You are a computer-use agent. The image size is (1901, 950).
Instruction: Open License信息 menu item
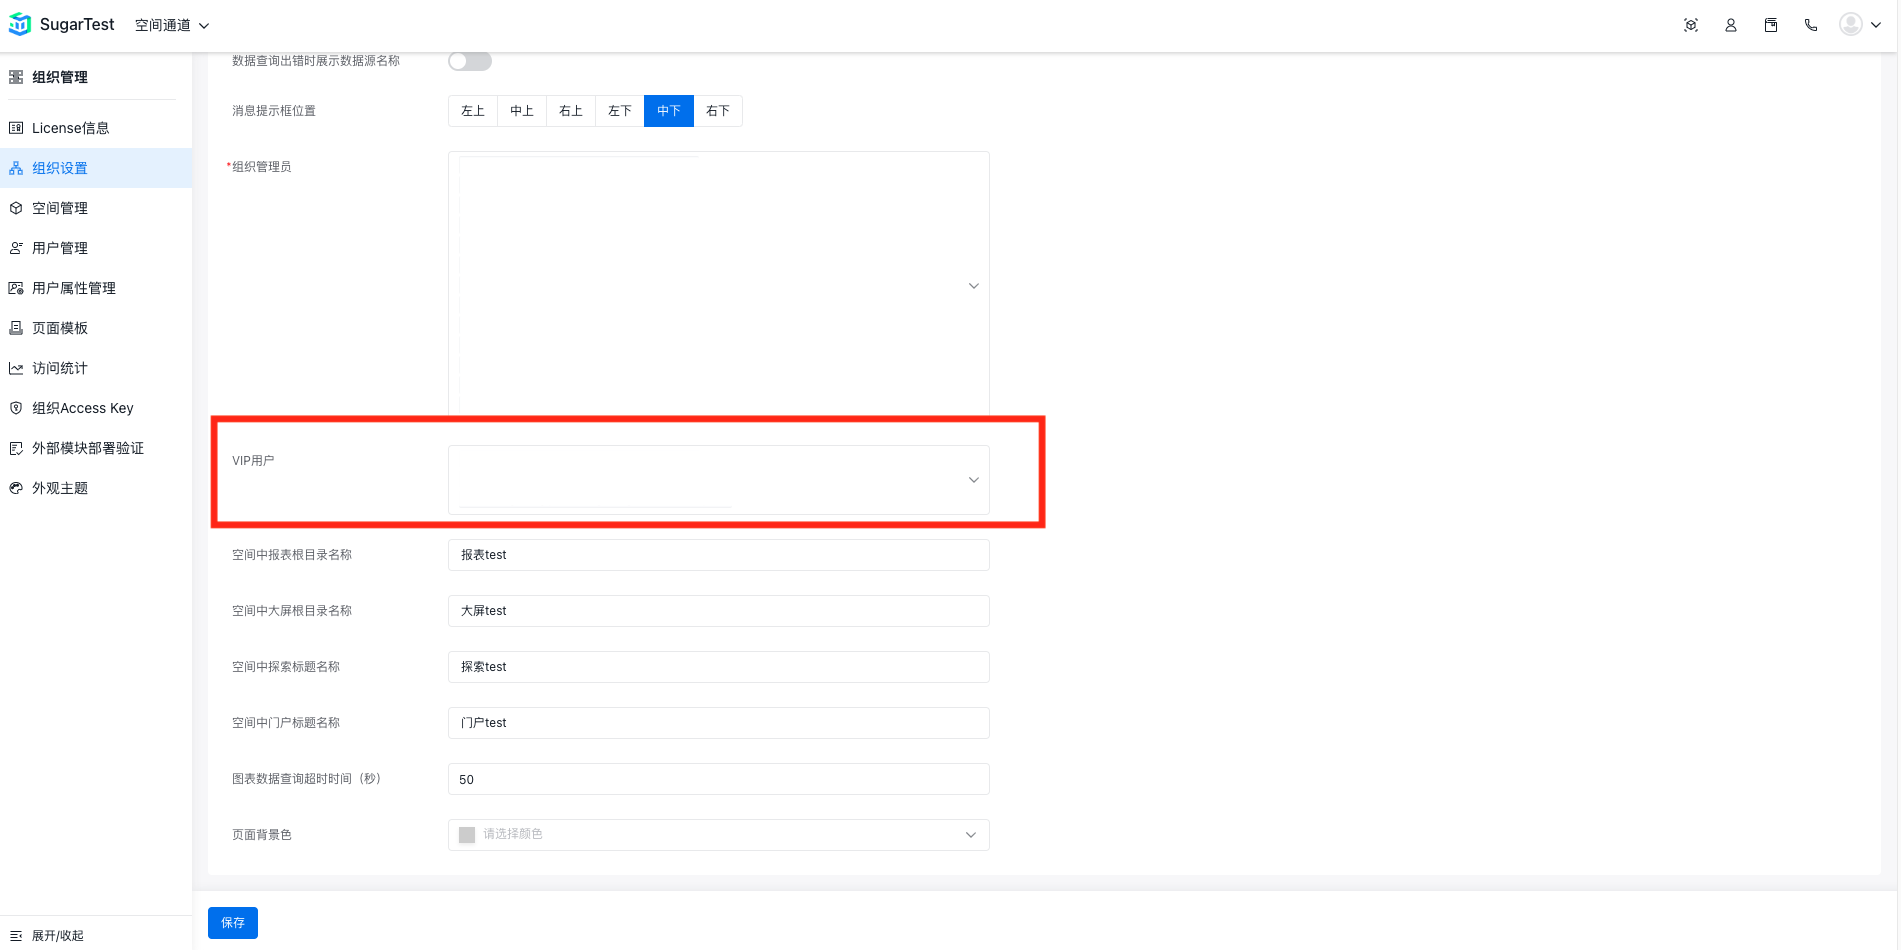tap(96, 128)
